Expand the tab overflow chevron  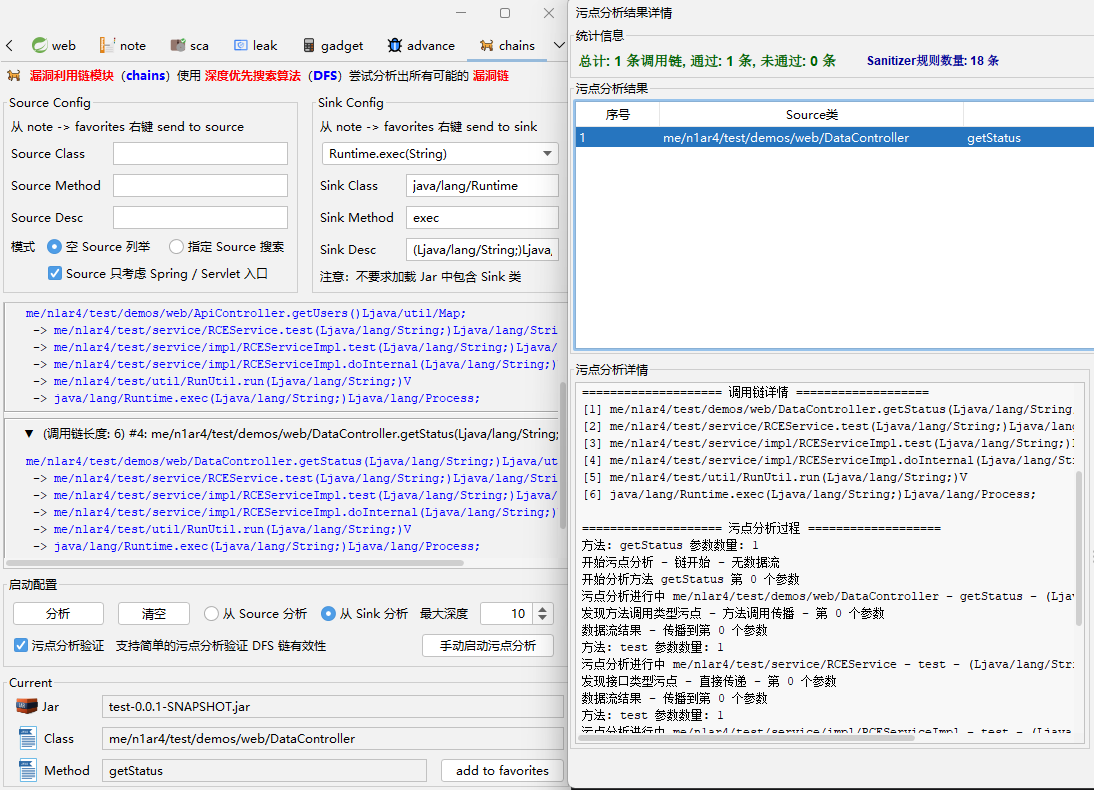[559, 45]
